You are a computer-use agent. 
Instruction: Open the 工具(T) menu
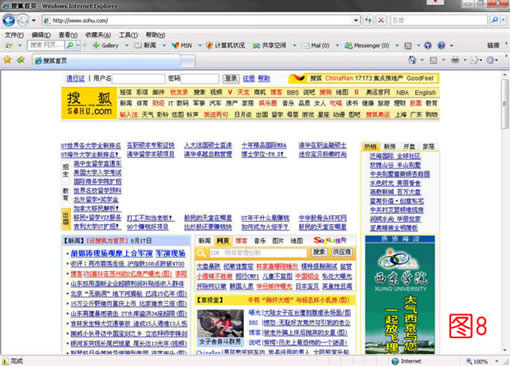128,35
